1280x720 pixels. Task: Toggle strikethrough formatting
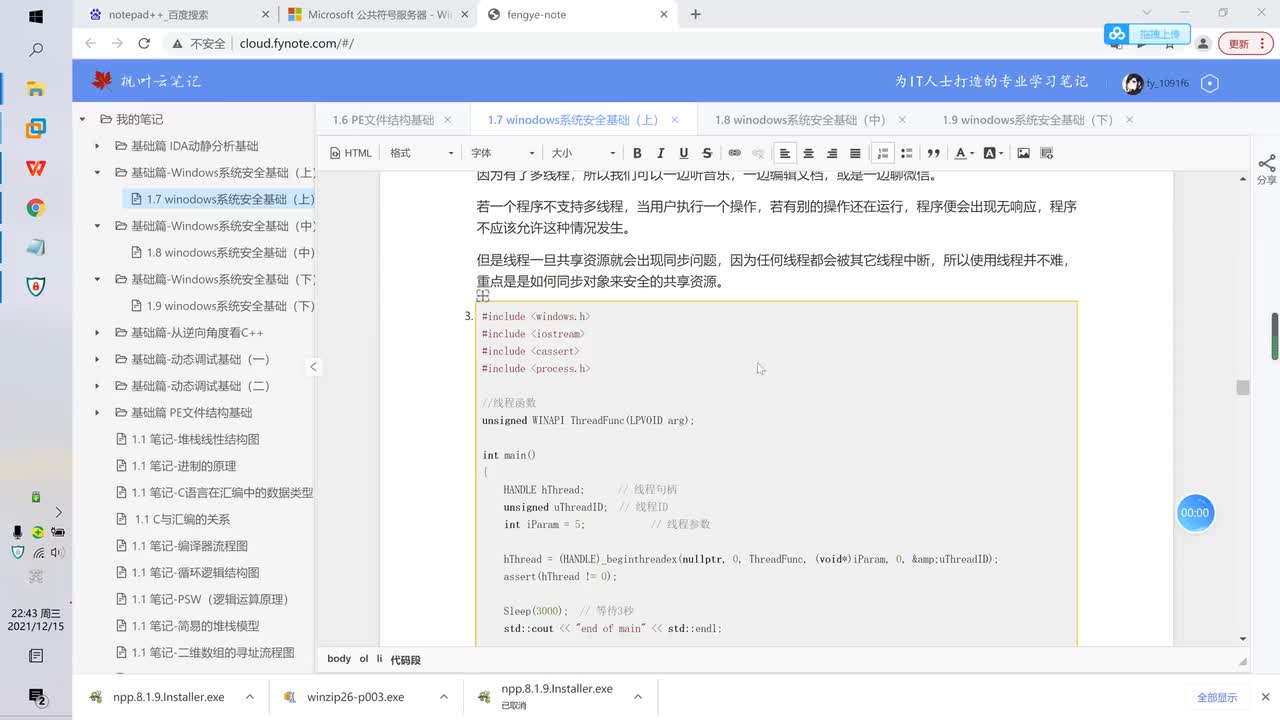point(707,153)
